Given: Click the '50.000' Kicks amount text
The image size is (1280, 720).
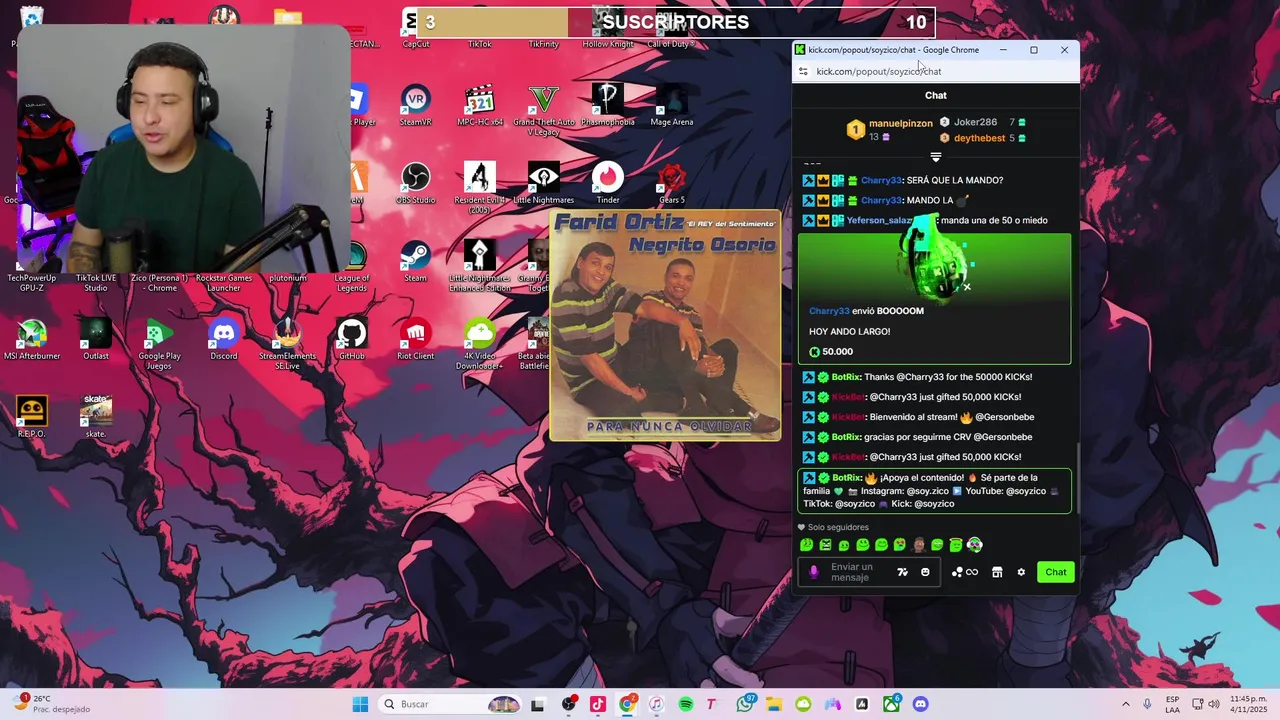Looking at the screenshot, I should click(837, 352).
